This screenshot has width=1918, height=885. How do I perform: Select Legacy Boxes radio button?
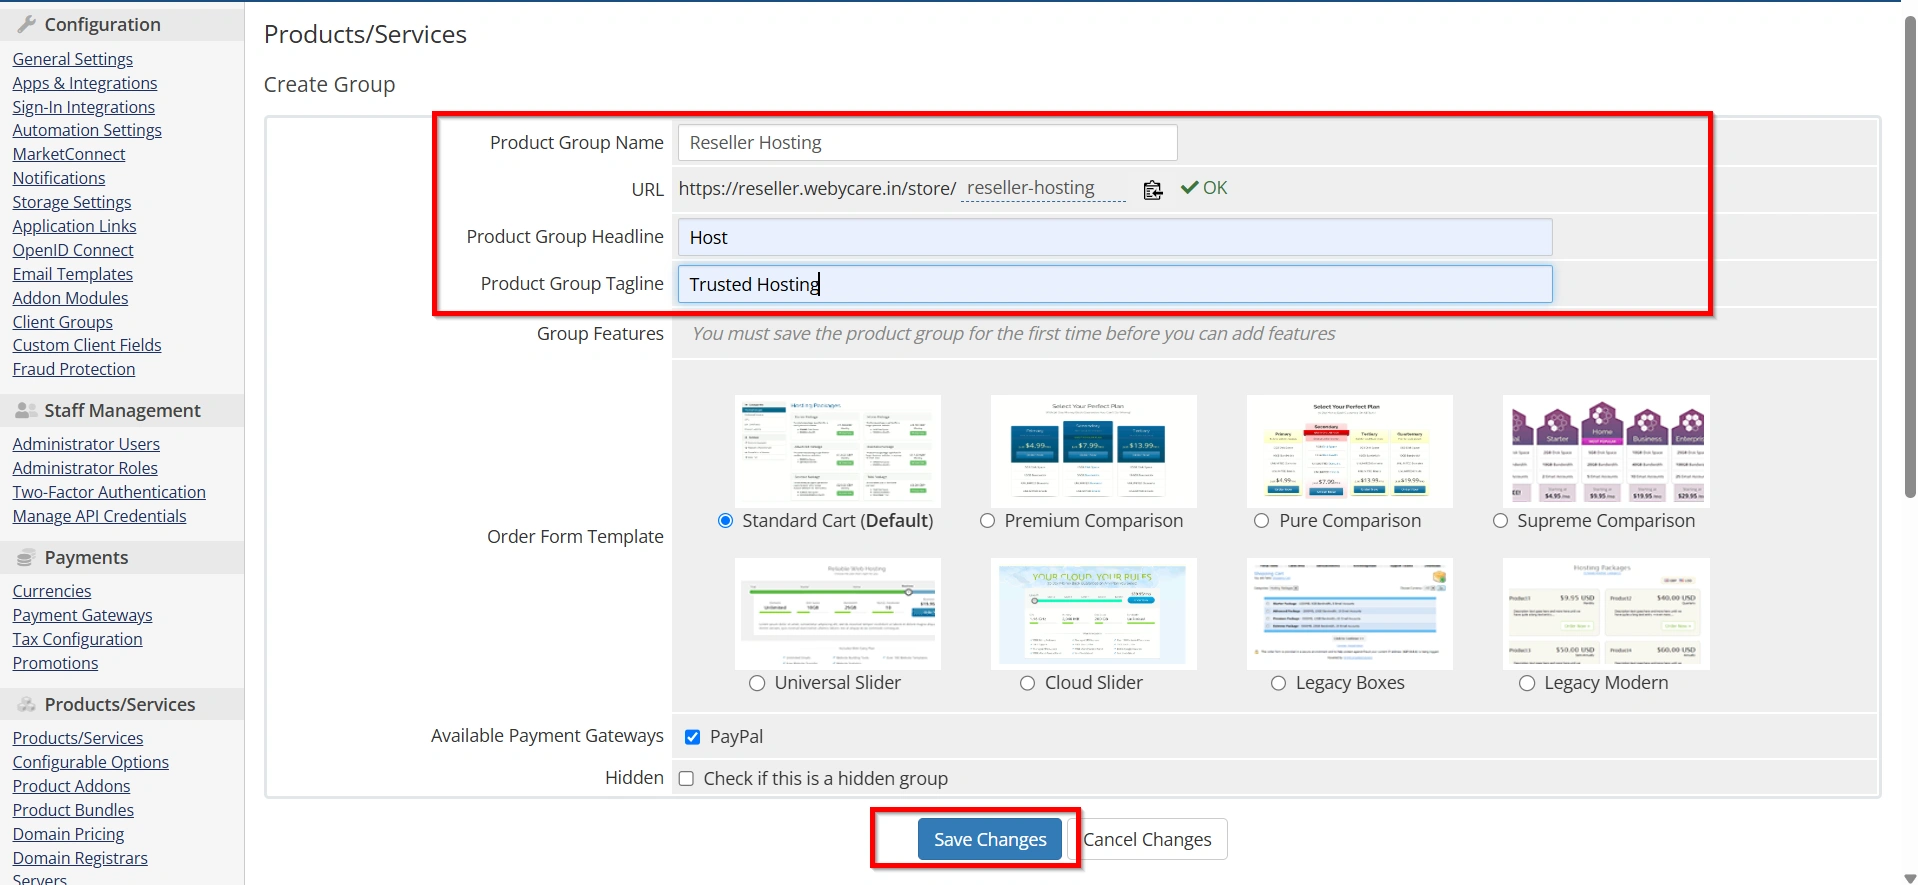[1279, 683]
